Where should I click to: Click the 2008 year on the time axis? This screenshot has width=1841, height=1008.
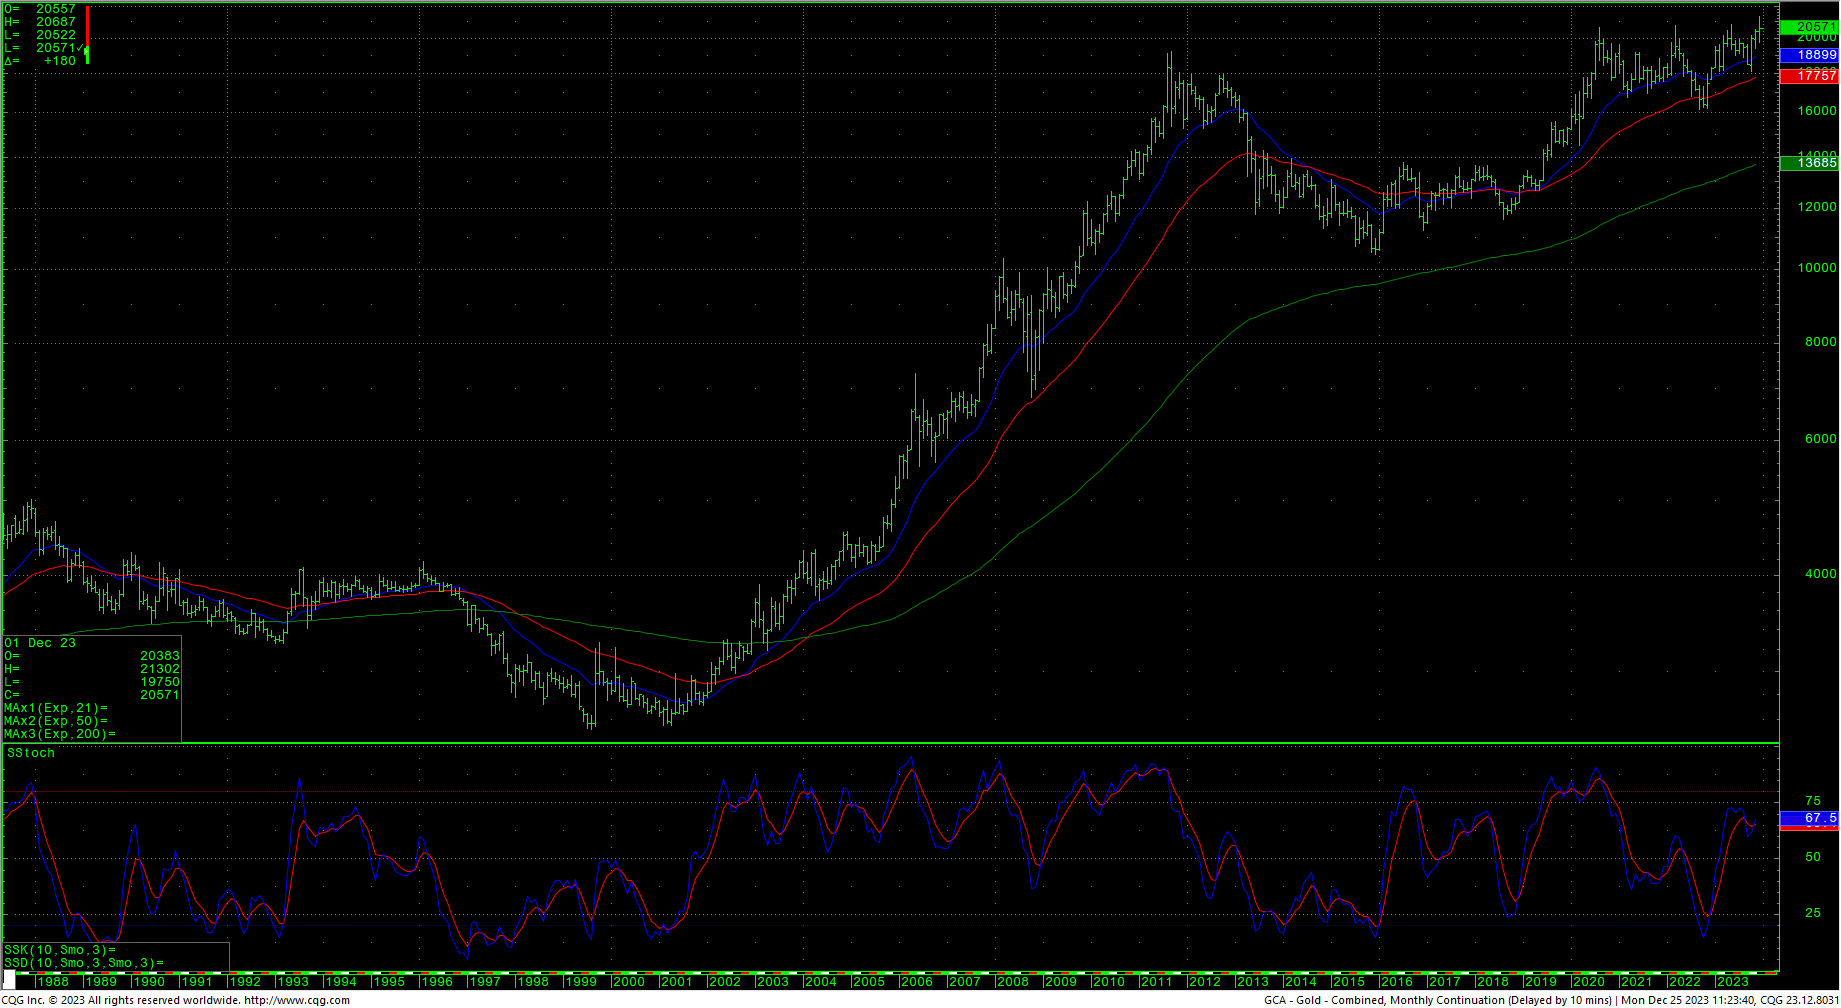(x=1012, y=982)
